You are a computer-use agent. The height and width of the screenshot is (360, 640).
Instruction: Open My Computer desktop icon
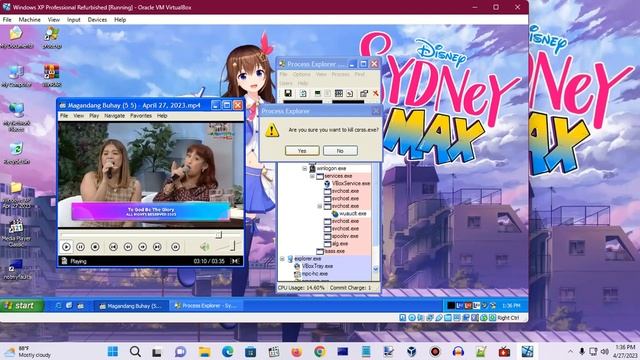[17, 76]
